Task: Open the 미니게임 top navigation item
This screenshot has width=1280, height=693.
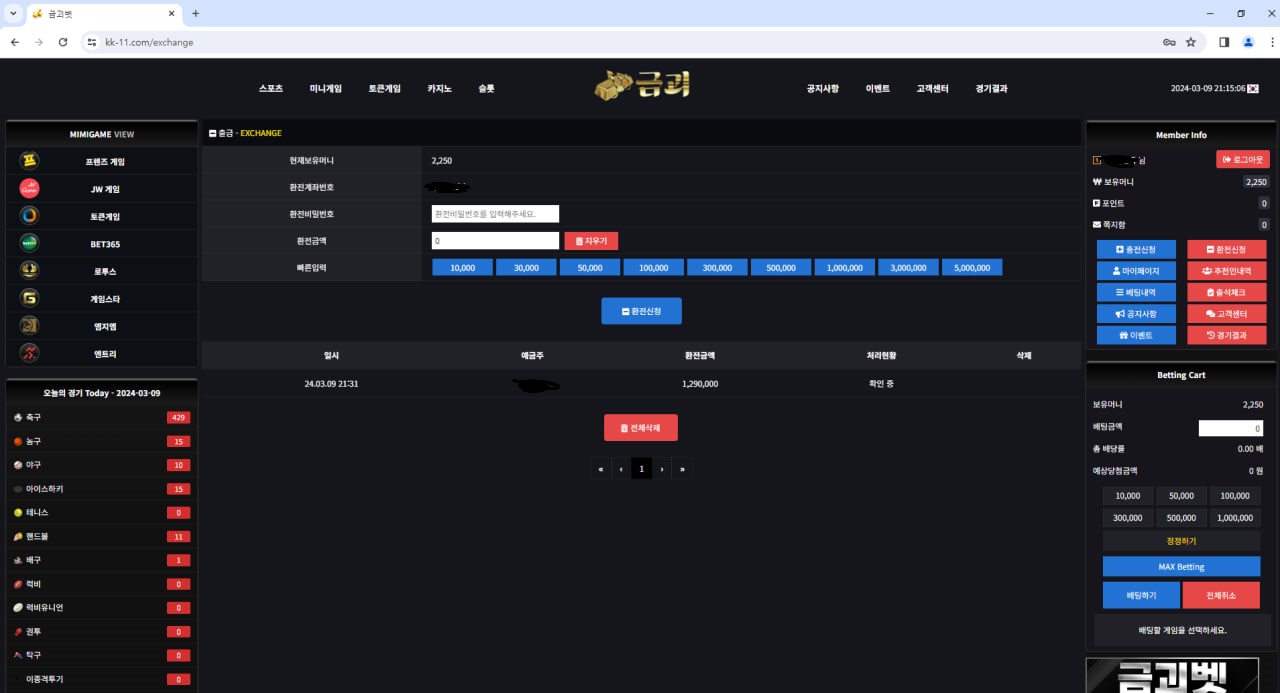Action: [325, 88]
